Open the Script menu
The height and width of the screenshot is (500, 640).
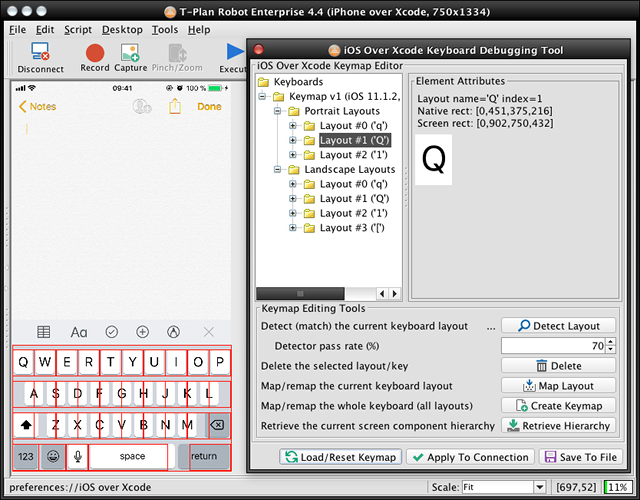click(x=78, y=30)
